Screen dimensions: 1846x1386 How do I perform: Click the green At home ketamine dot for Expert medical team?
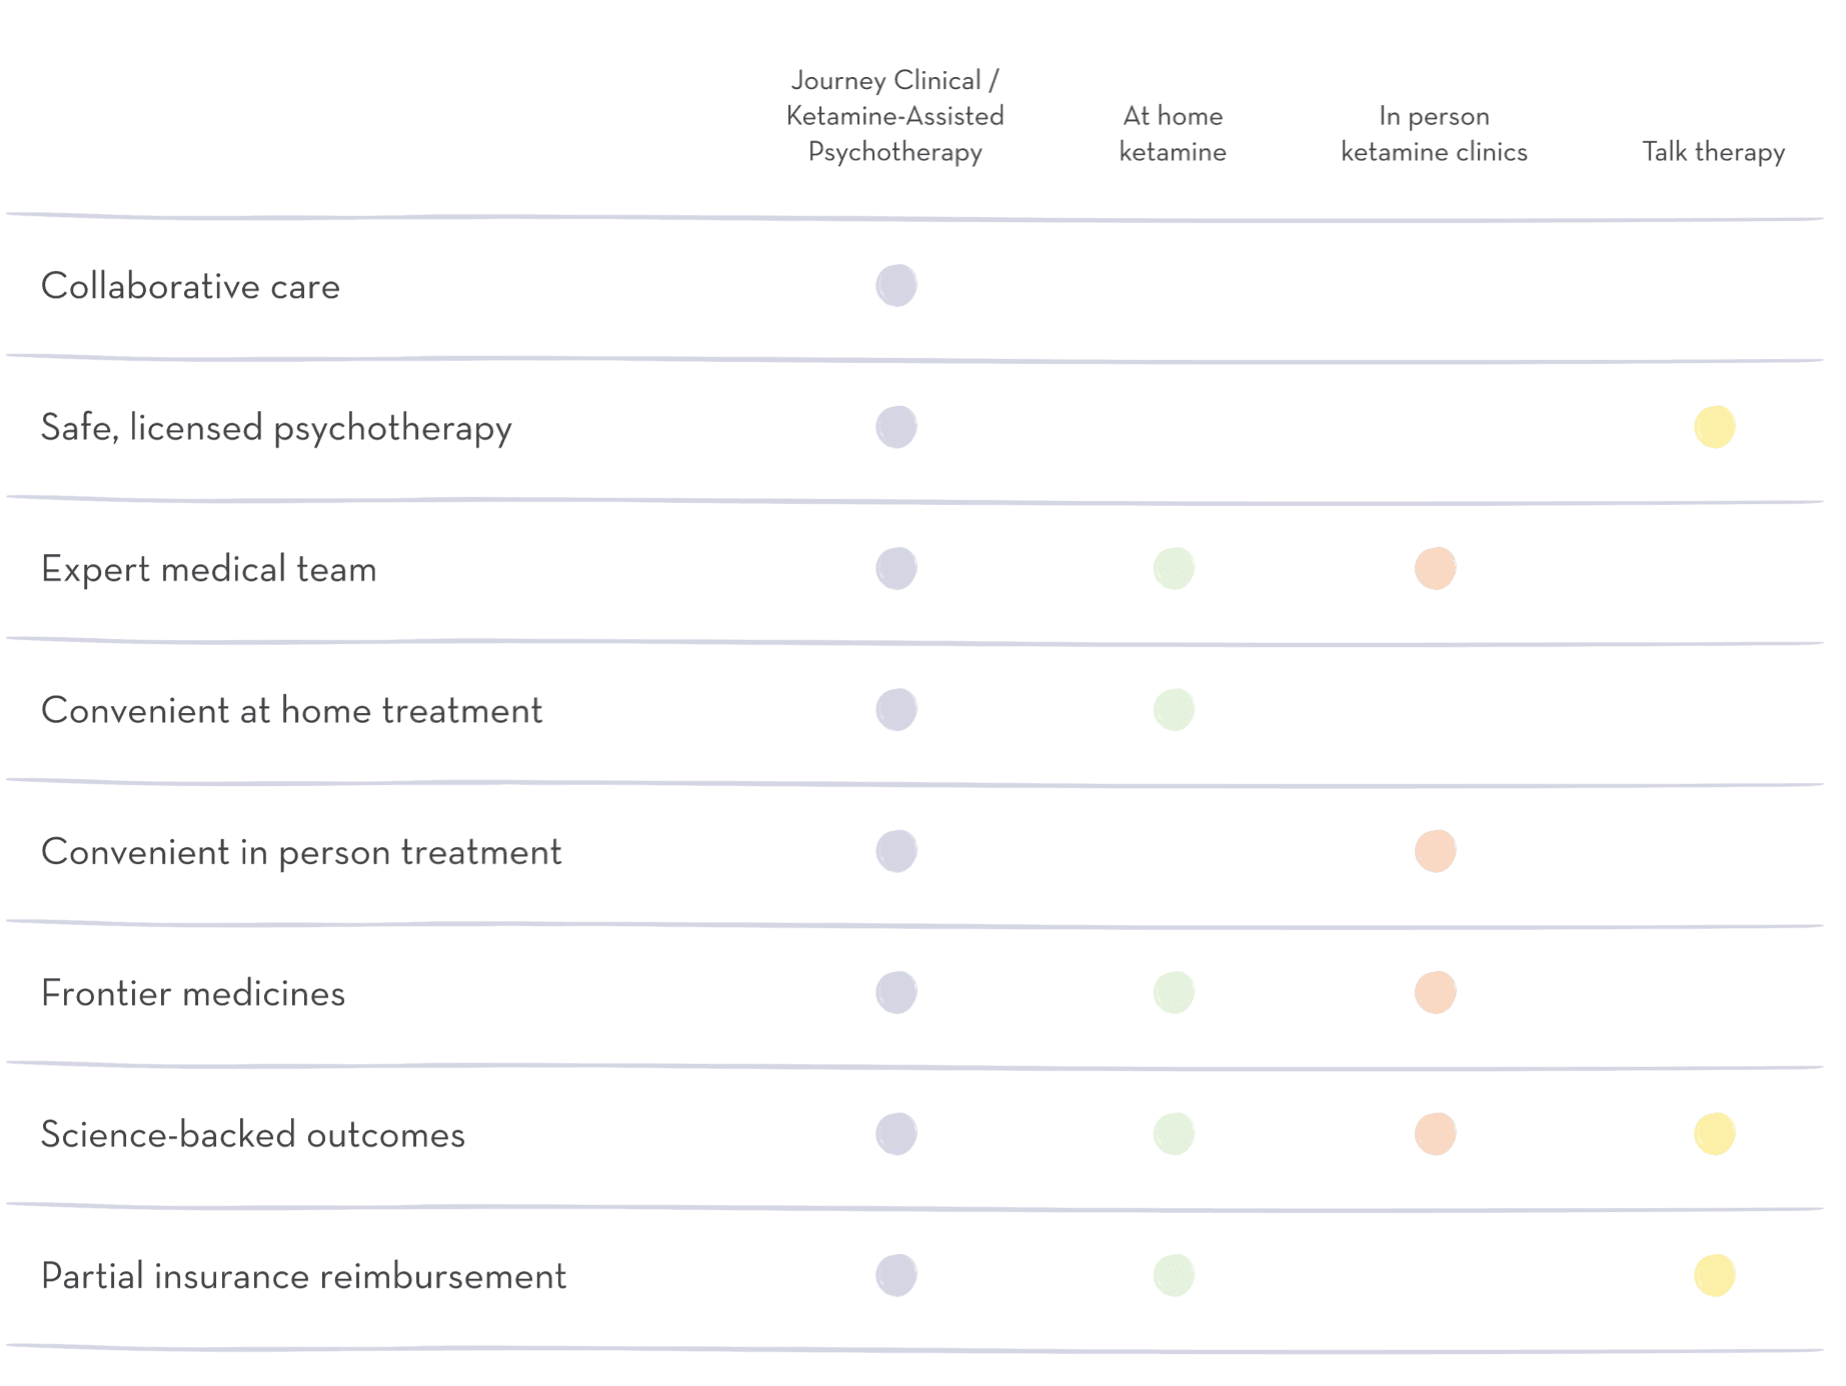tap(1173, 569)
